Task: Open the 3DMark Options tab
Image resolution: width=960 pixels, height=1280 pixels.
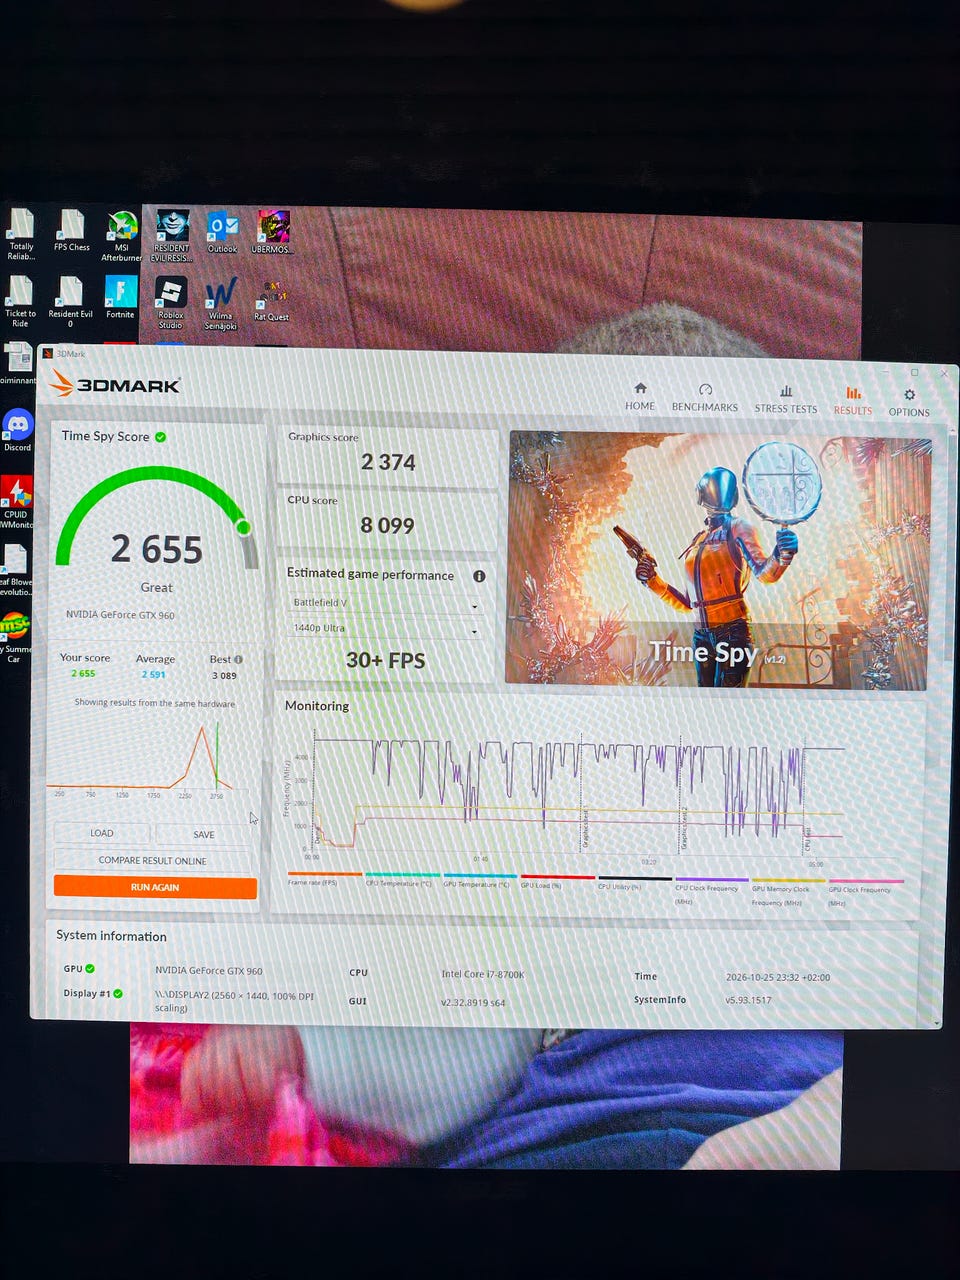Action: [909, 403]
